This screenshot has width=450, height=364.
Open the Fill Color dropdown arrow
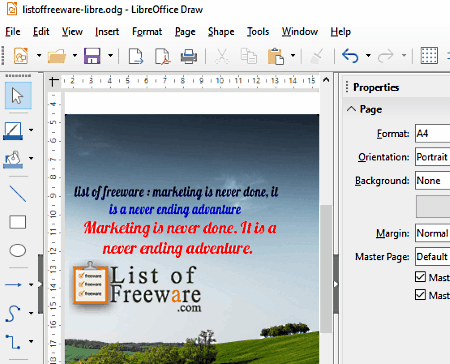[x=31, y=158]
